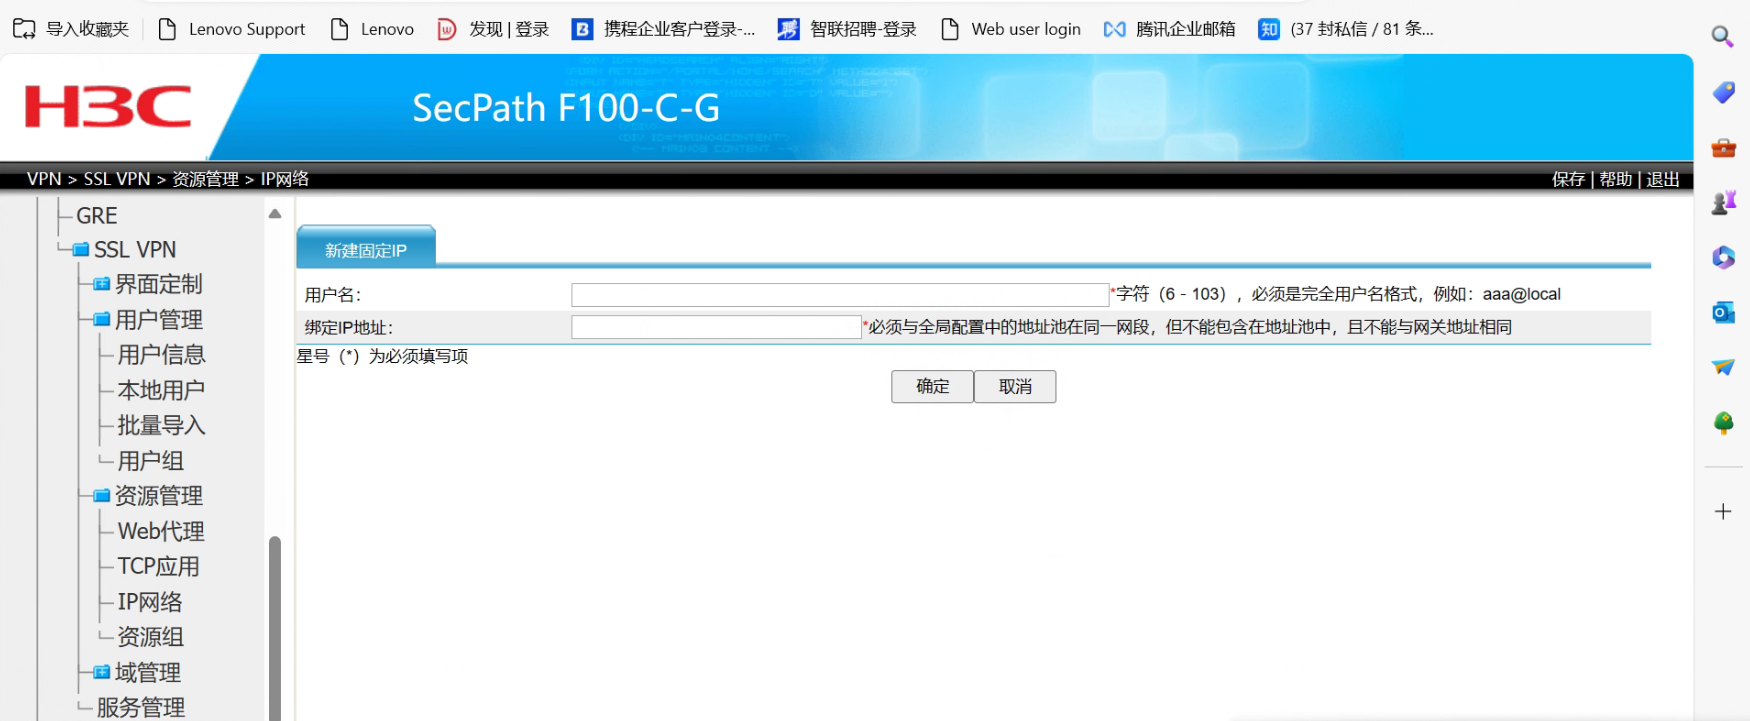Open 资源组 in the navigation tree
Screen dimensions: 1750x721
(150, 637)
